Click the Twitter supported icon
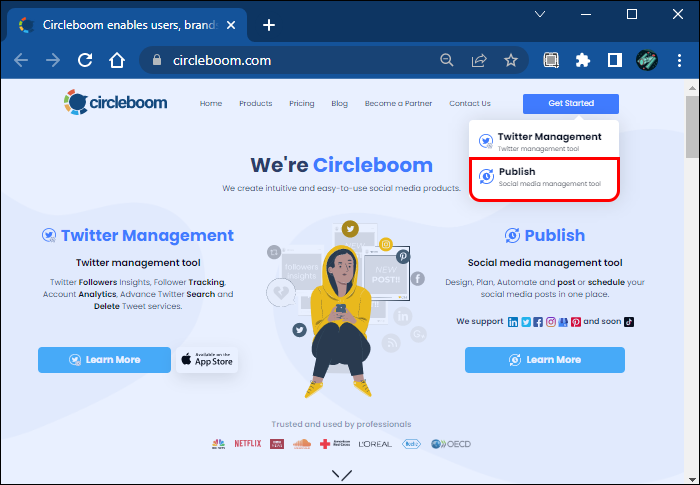The height and width of the screenshot is (485, 700). tap(526, 322)
